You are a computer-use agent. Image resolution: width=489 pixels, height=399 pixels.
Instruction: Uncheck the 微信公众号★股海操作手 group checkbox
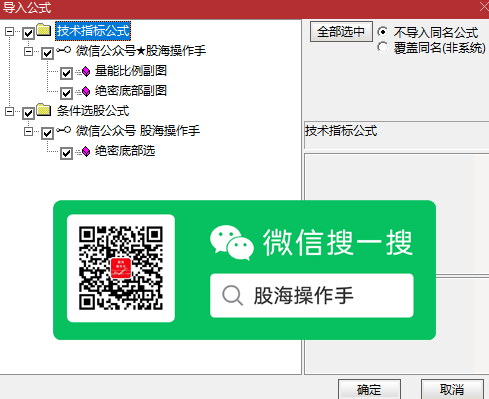point(47,53)
